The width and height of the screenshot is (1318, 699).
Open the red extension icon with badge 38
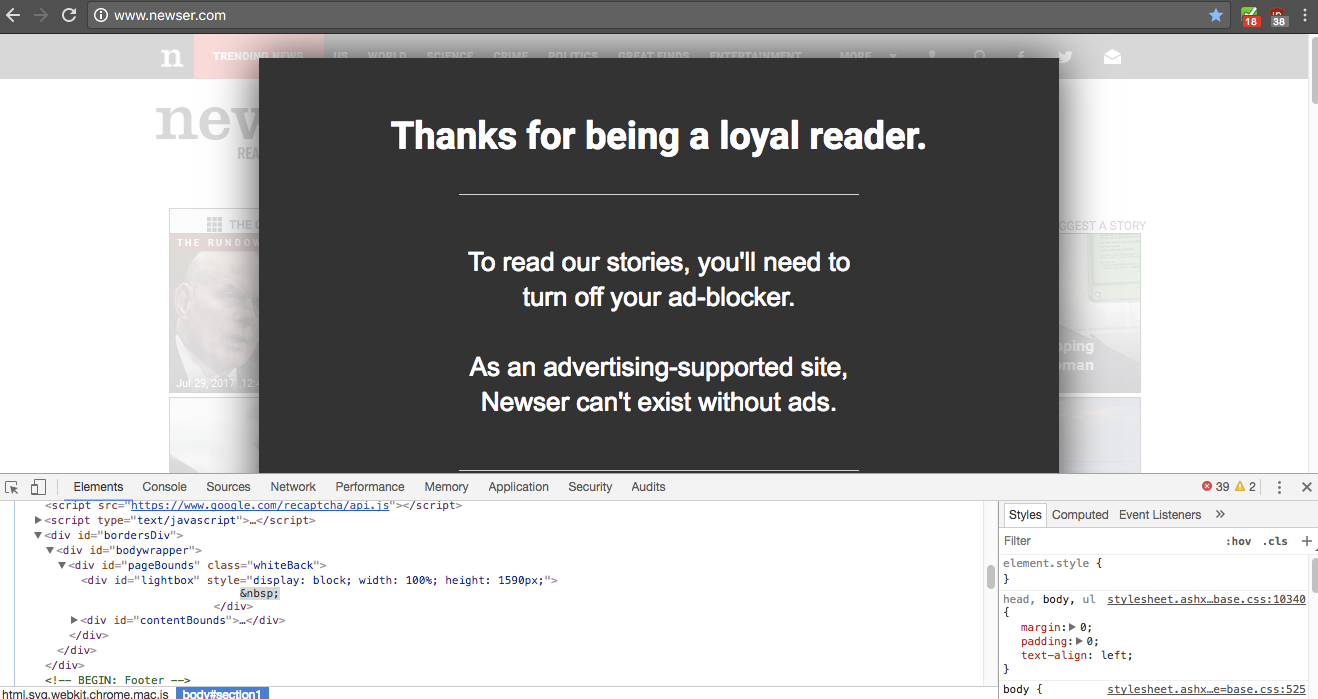coord(1279,16)
